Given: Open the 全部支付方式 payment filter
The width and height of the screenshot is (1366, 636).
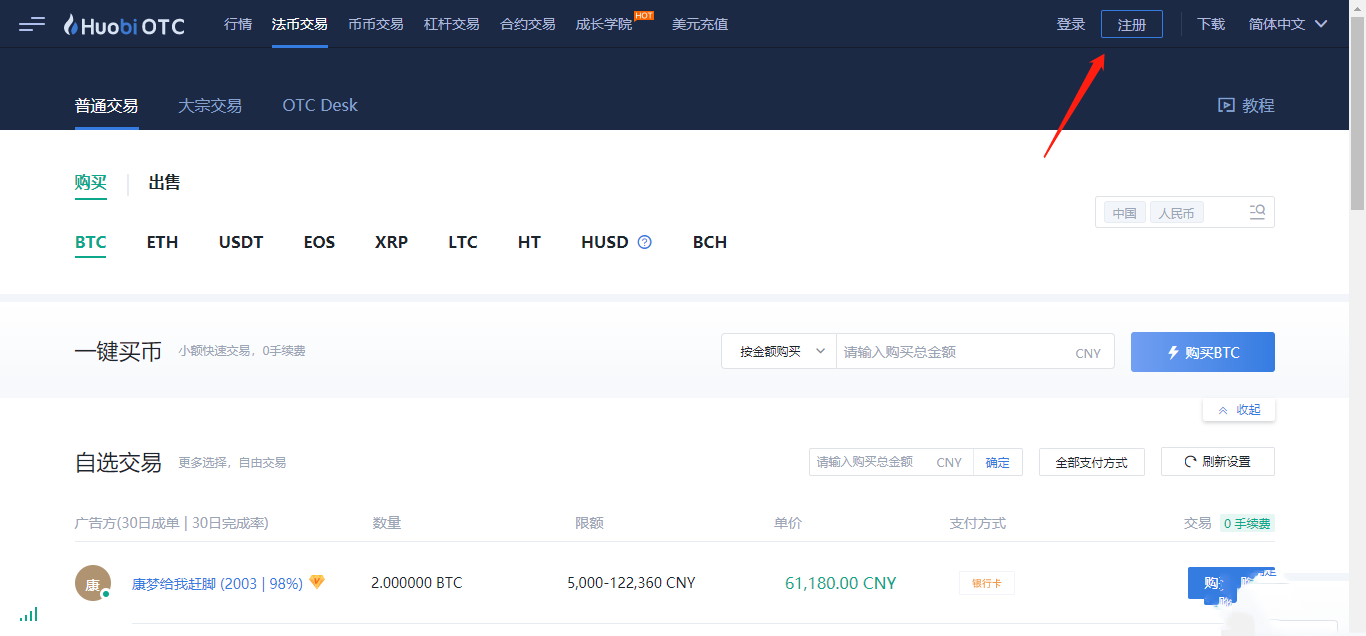Looking at the screenshot, I should [1092, 462].
